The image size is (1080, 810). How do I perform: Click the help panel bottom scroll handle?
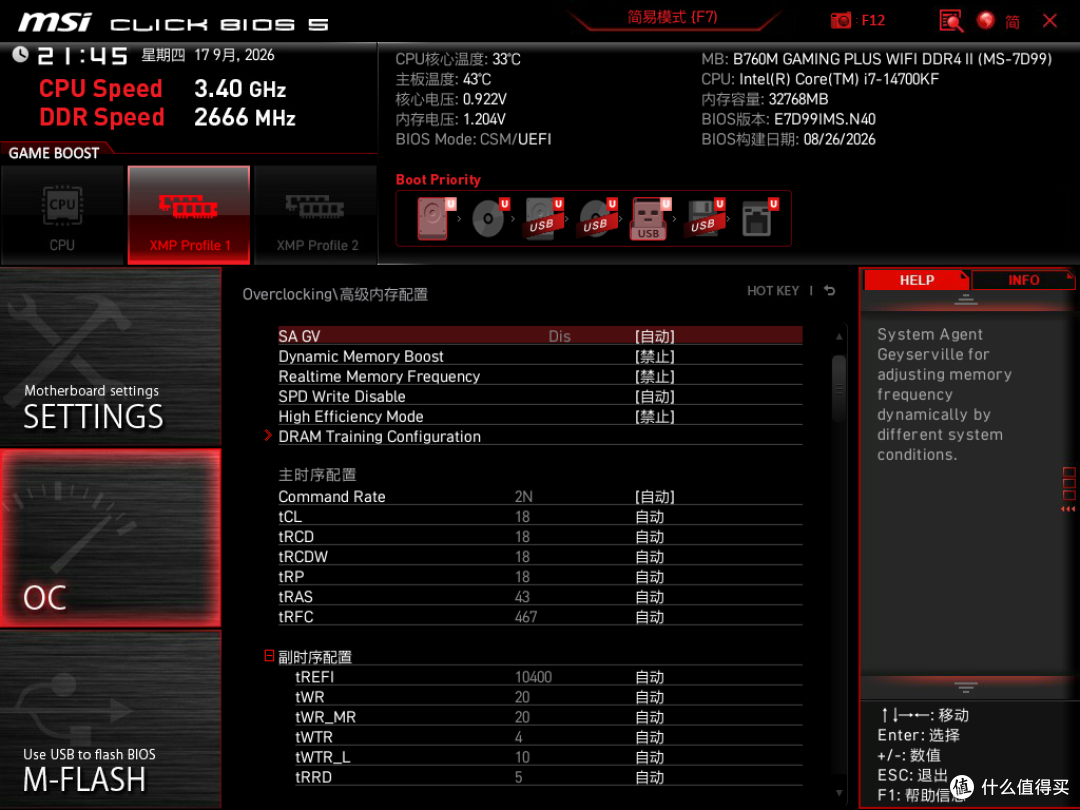(x=966, y=687)
